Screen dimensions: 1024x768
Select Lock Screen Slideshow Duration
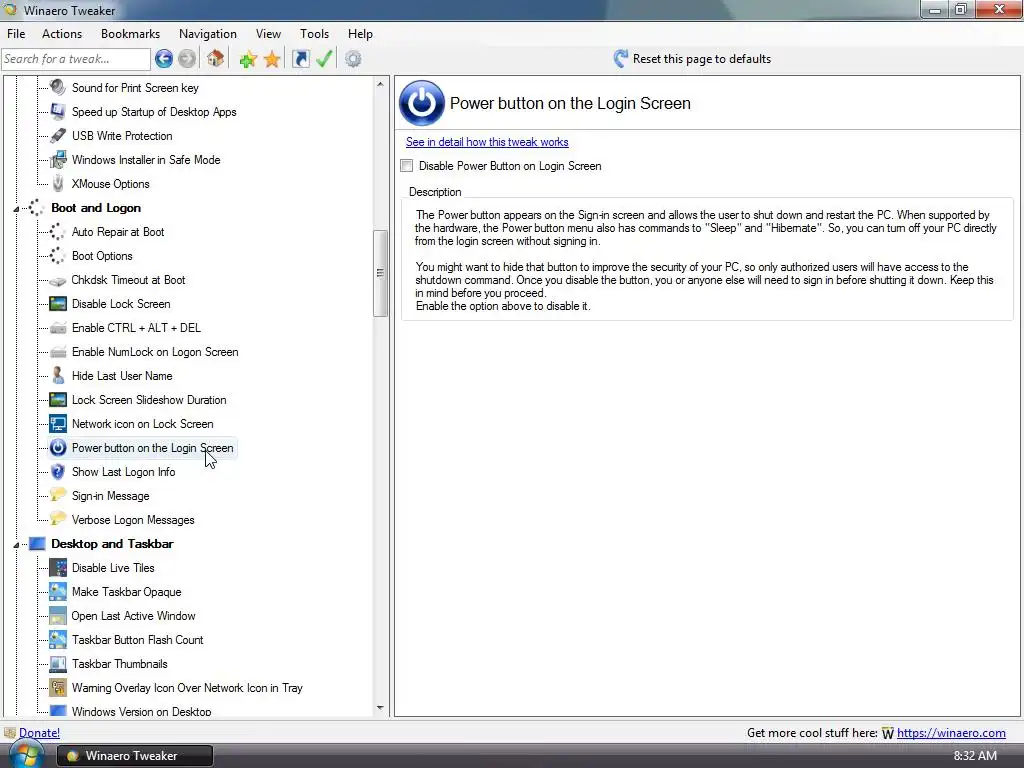[x=149, y=400]
